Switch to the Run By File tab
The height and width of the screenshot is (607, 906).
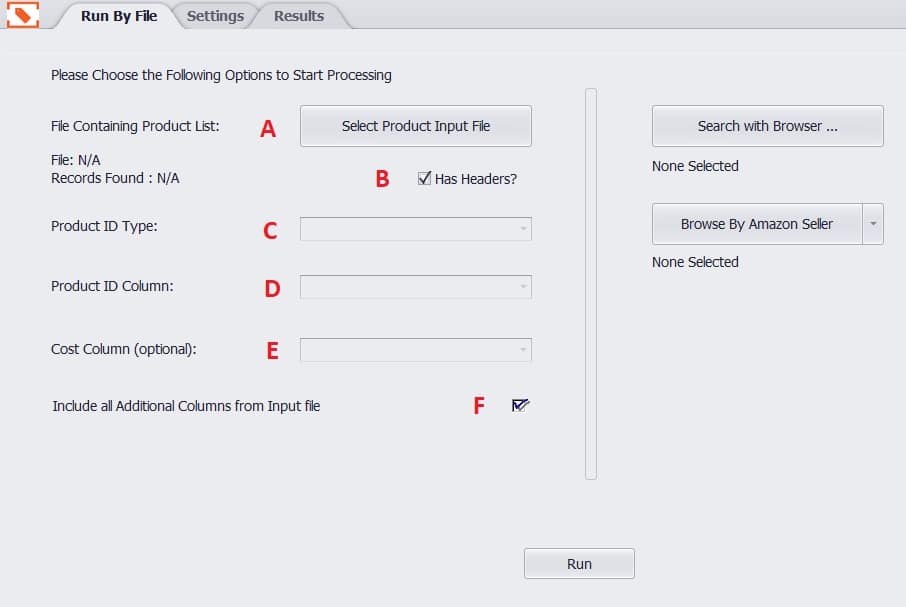click(119, 16)
